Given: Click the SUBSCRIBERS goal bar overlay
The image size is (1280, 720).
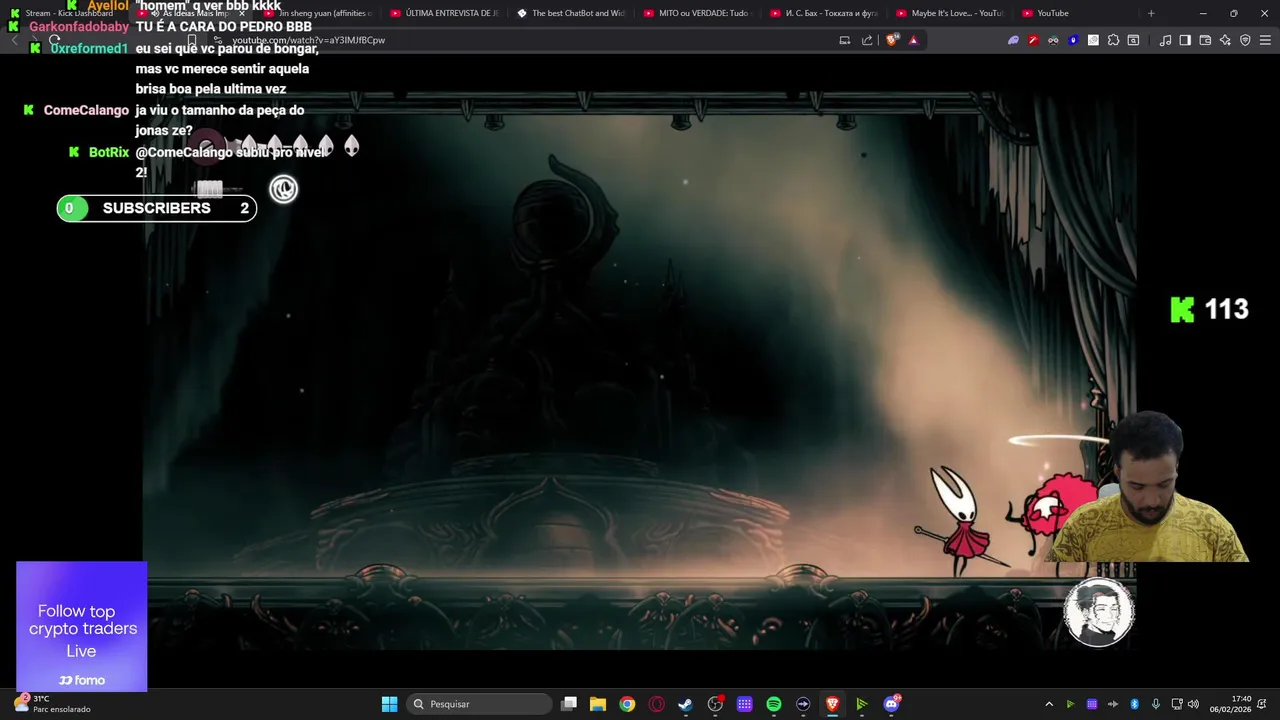Looking at the screenshot, I should pyautogui.click(x=157, y=208).
